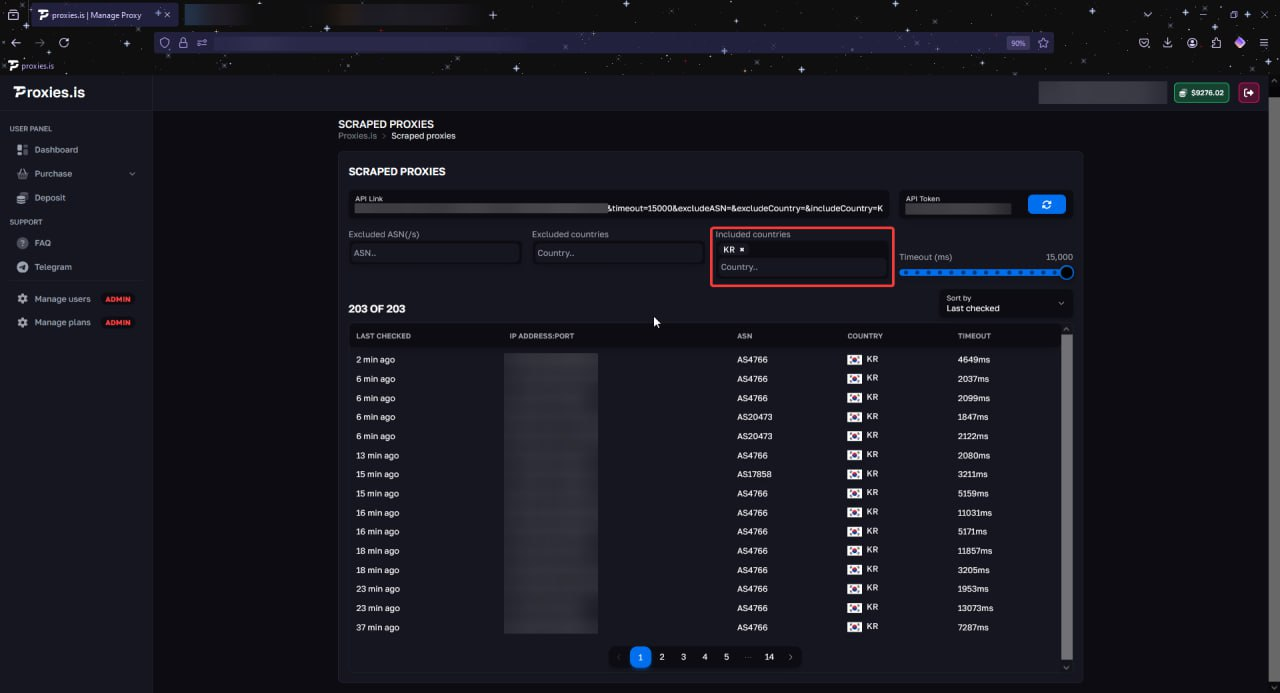Open Manage plans admin page
The image size is (1280, 693).
pyautogui.click(x=62, y=323)
